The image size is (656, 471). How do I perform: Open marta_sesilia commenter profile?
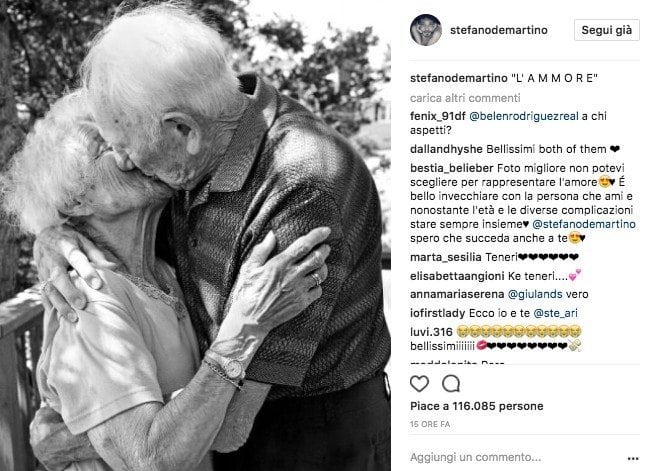point(446,257)
